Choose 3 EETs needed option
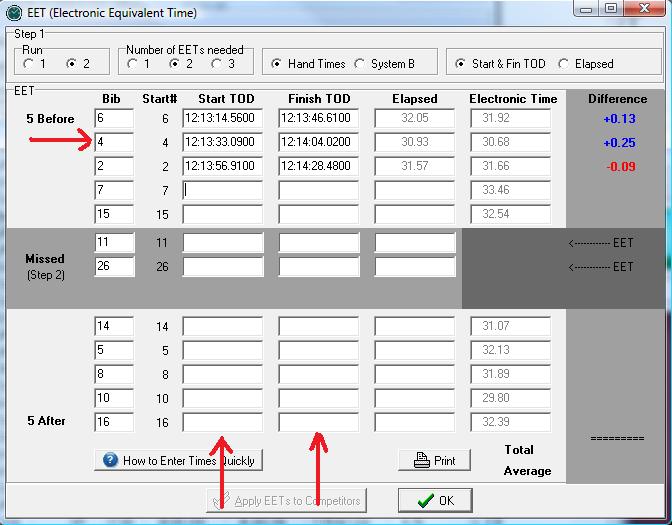The height and width of the screenshot is (525, 672). pyautogui.click(x=217, y=64)
